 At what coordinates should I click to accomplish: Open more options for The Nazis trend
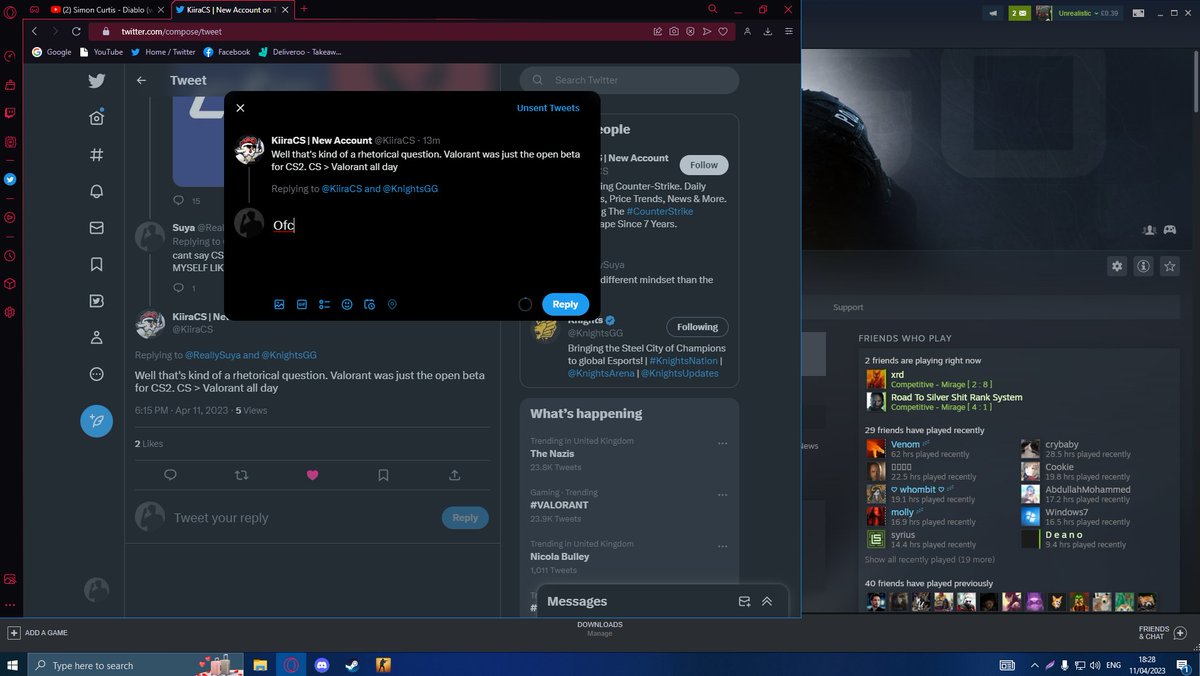click(722, 443)
